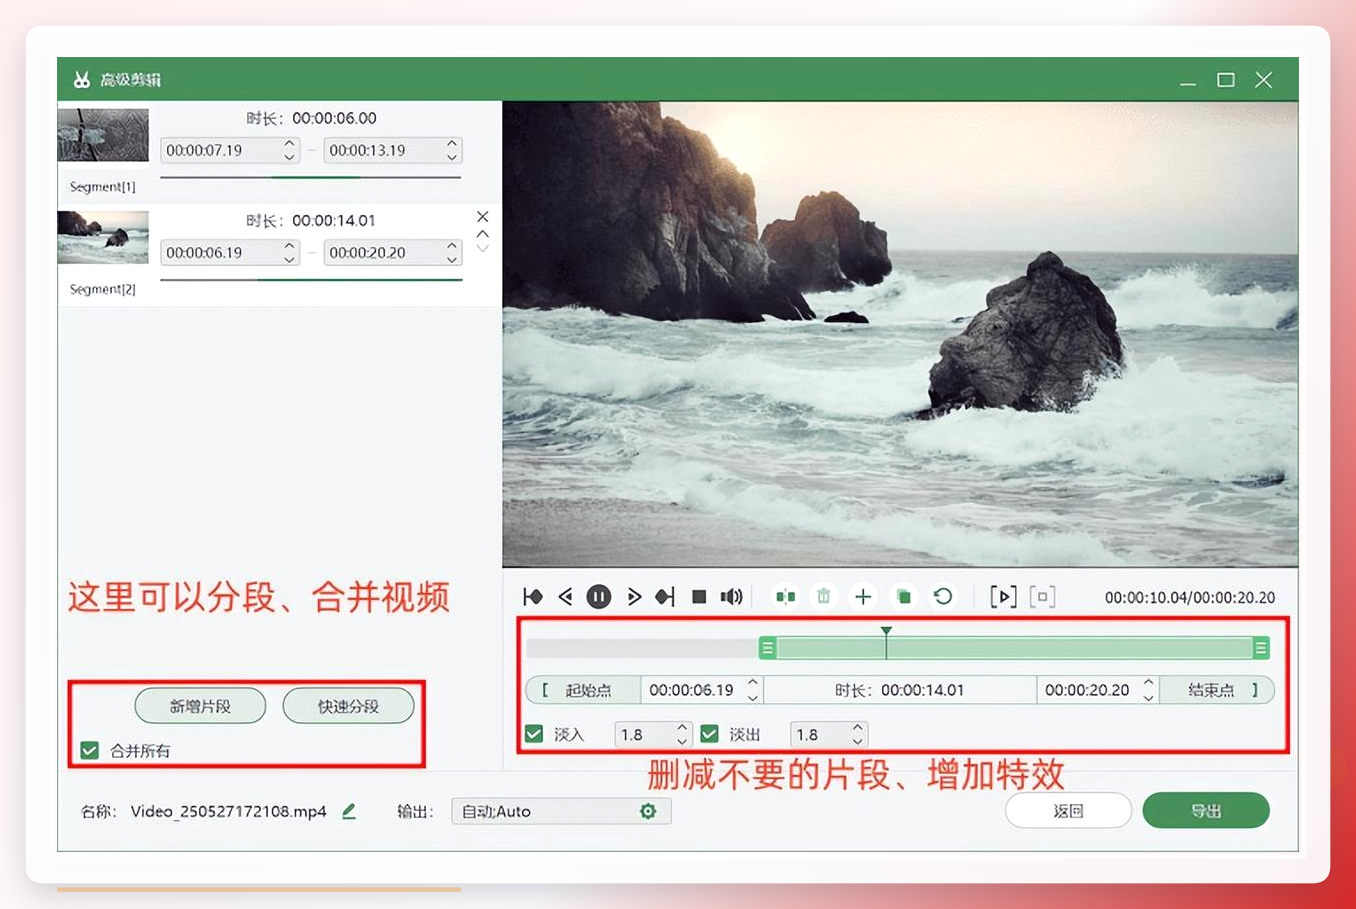1356x909 pixels.
Task: Click the 返回 back button
Action: coord(1068,811)
